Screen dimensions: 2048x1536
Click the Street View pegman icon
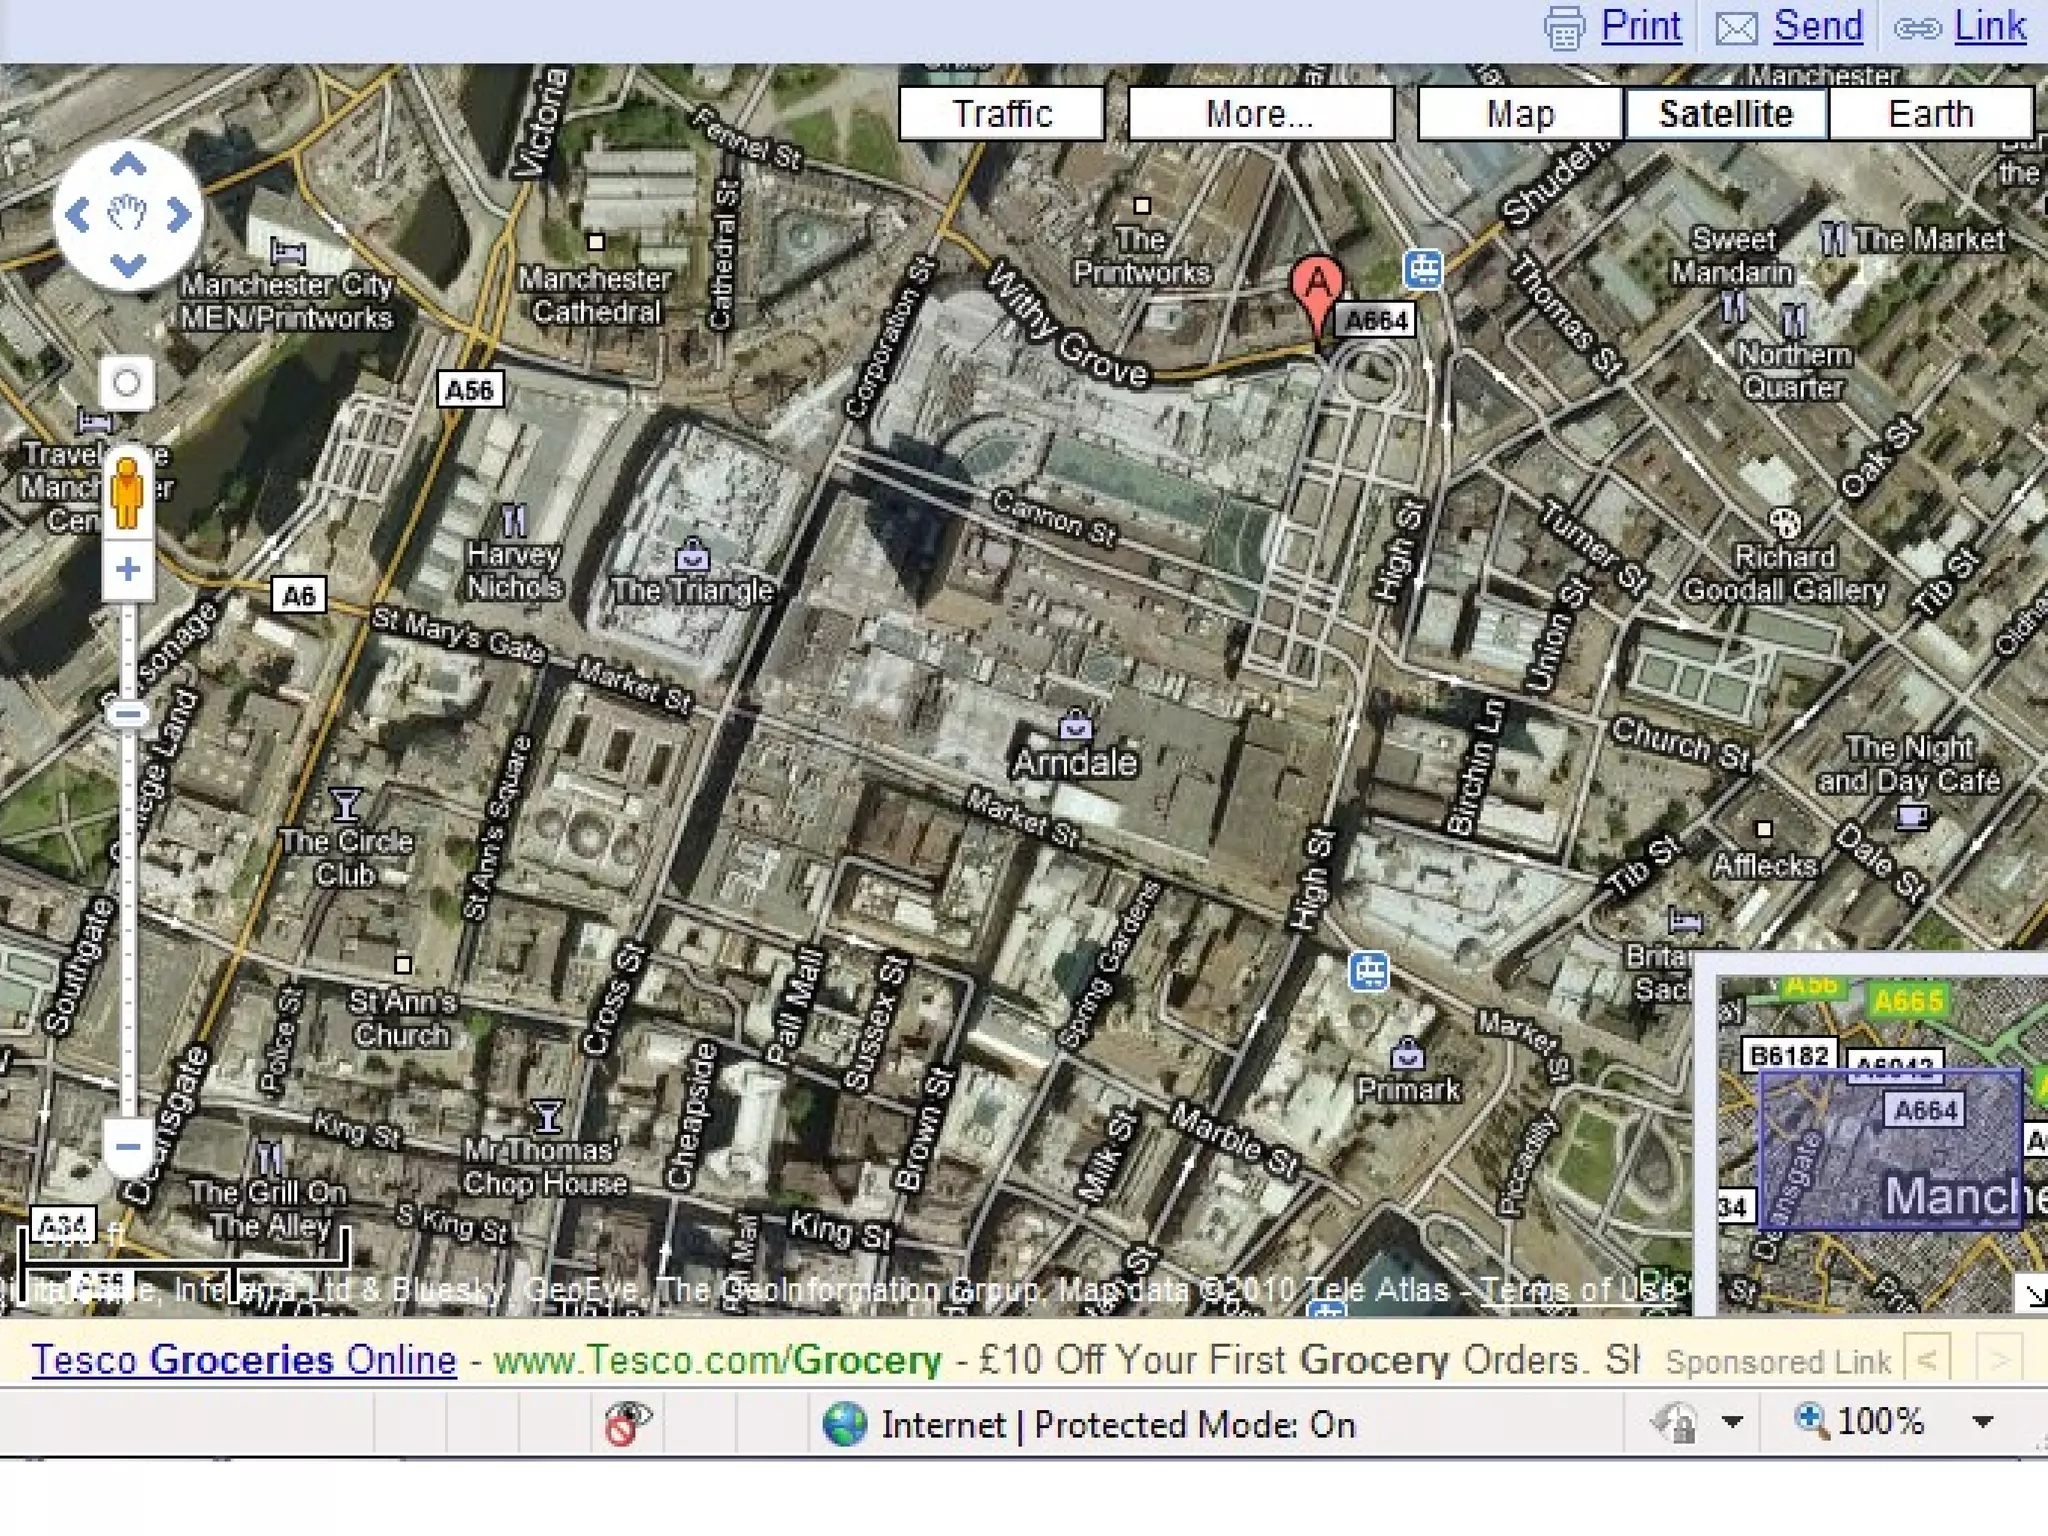pyautogui.click(x=127, y=492)
